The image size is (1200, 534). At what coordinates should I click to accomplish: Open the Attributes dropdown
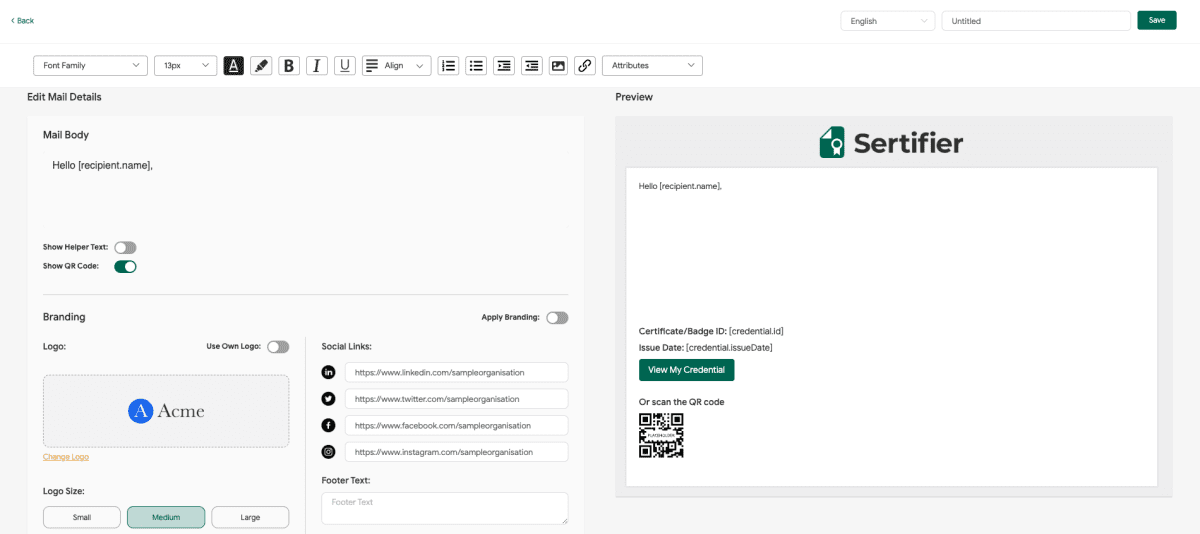tap(652, 66)
